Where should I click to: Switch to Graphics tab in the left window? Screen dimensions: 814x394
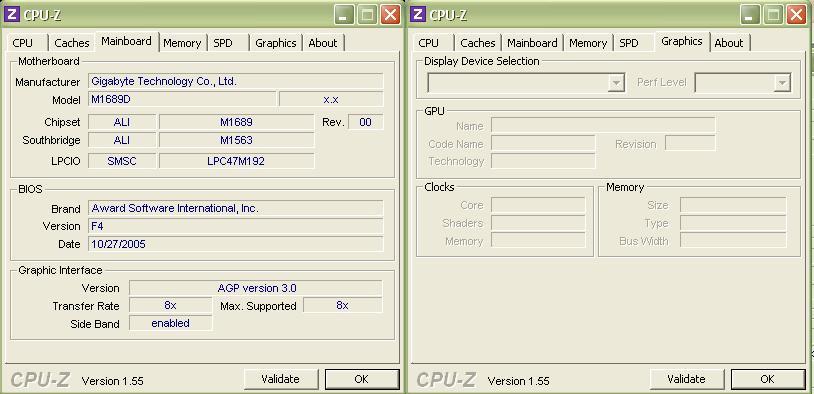(x=276, y=43)
